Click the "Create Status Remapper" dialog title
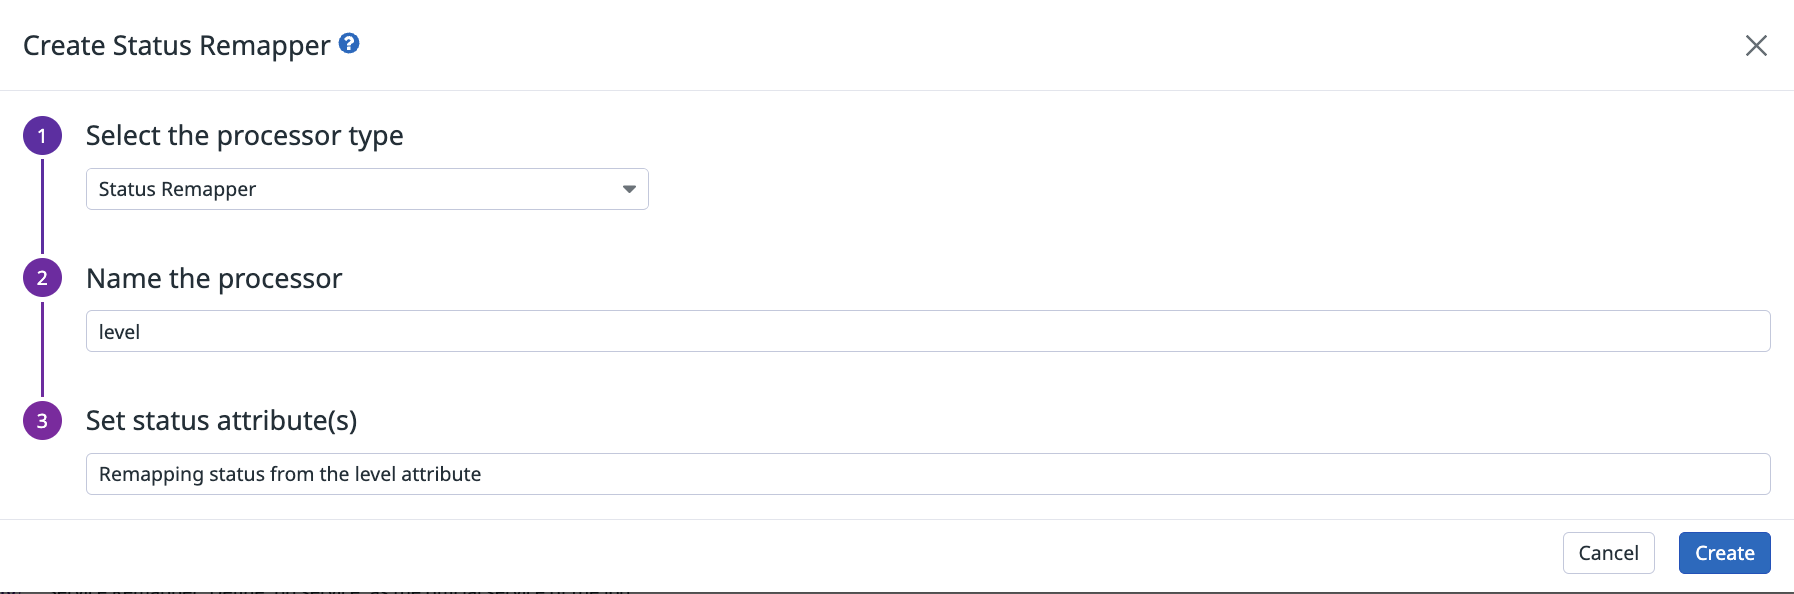This screenshot has height=594, width=1794. click(x=176, y=46)
